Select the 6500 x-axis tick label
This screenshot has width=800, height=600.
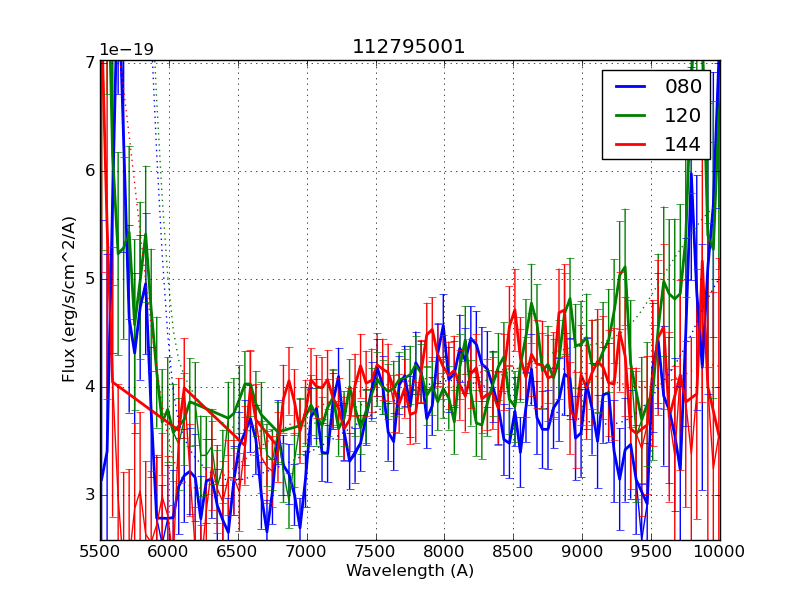pyautogui.click(x=238, y=551)
